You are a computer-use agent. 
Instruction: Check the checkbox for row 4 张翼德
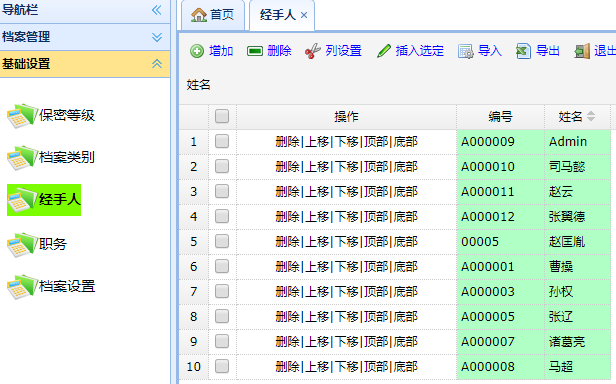click(x=222, y=217)
